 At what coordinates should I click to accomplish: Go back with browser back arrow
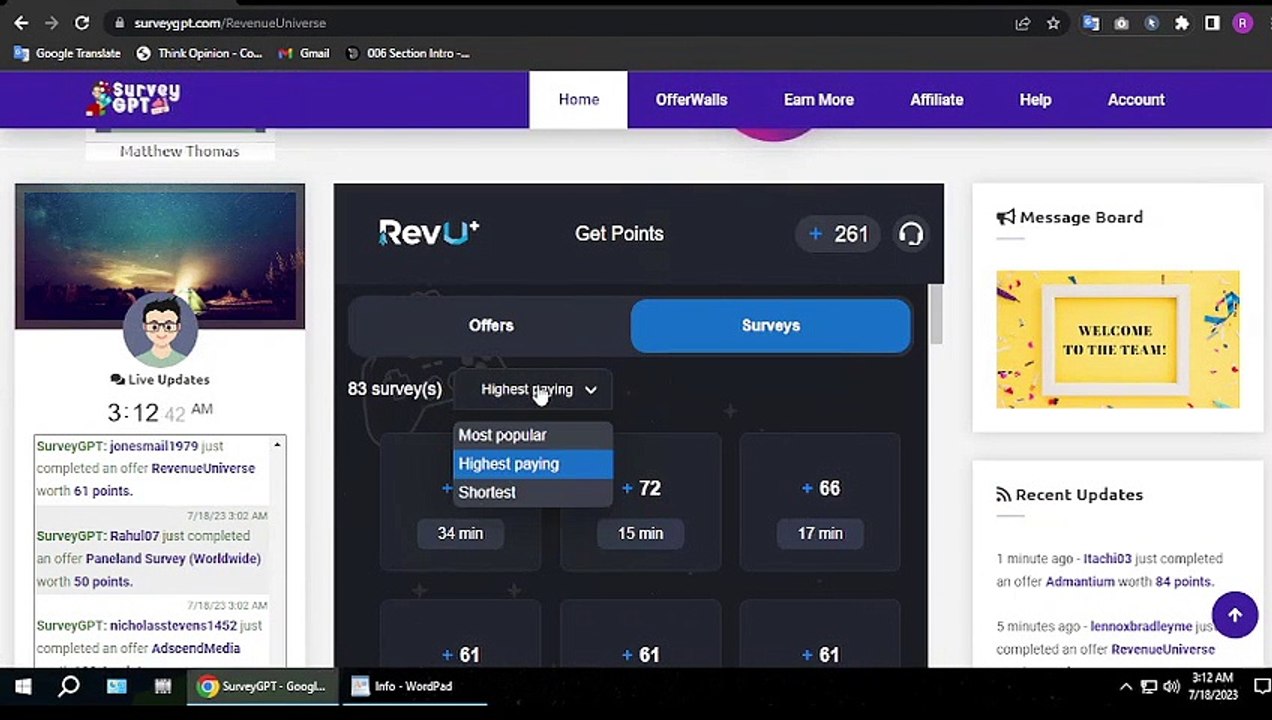coord(21,22)
